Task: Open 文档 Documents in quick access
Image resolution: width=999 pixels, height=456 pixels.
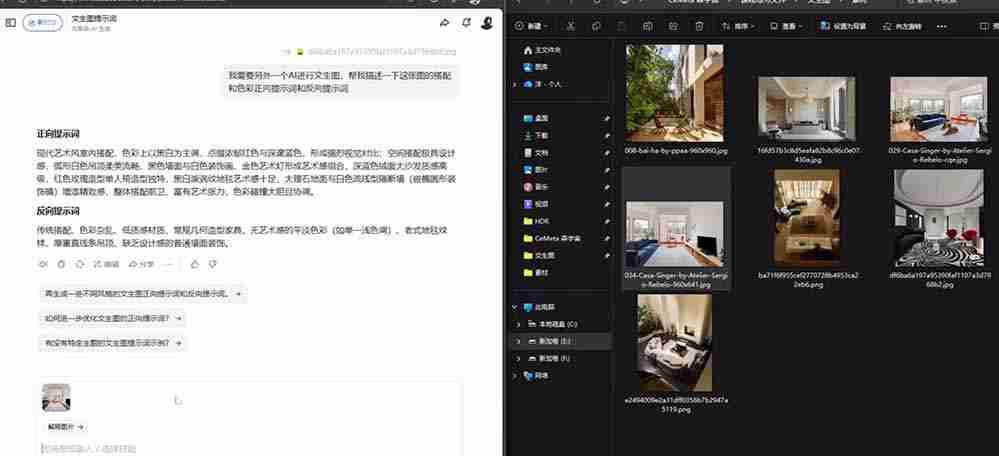Action: tap(536, 153)
